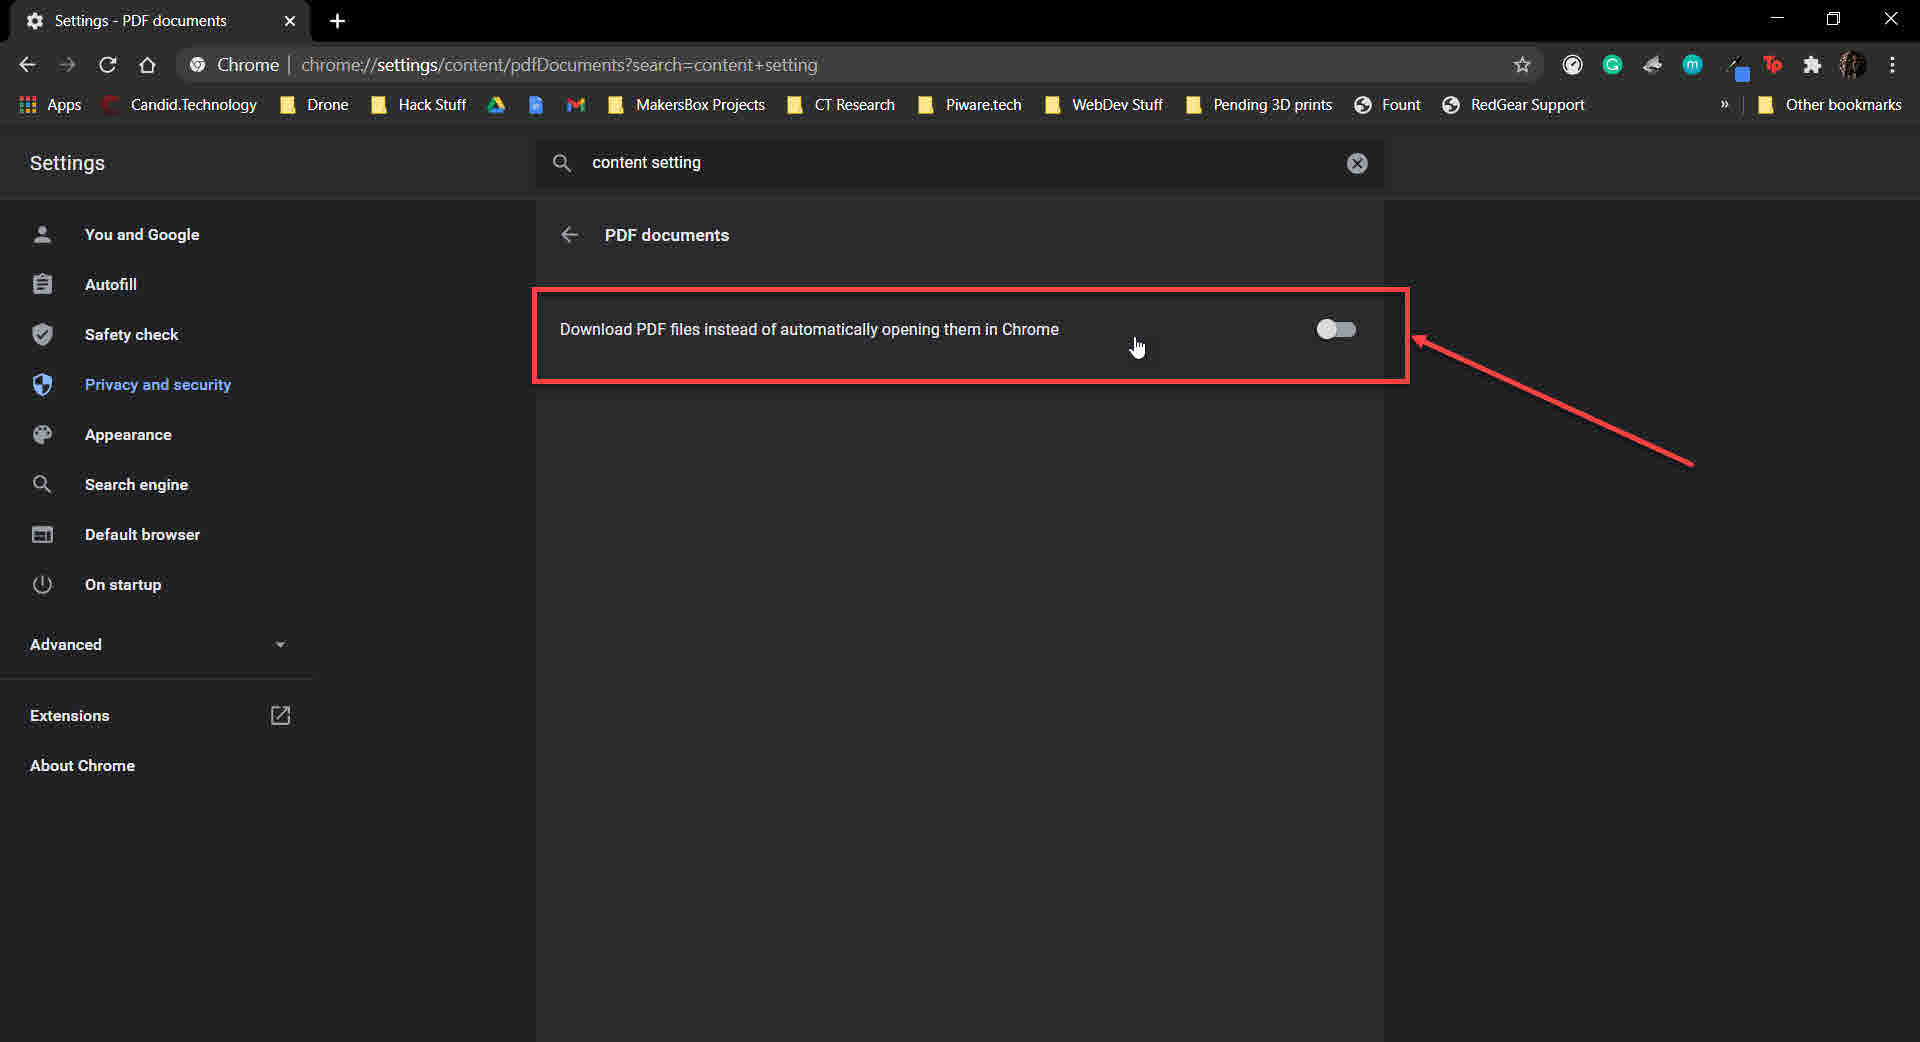Bookmark this page with star icon
This screenshot has height=1042, width=1920.
[1522, 65]
